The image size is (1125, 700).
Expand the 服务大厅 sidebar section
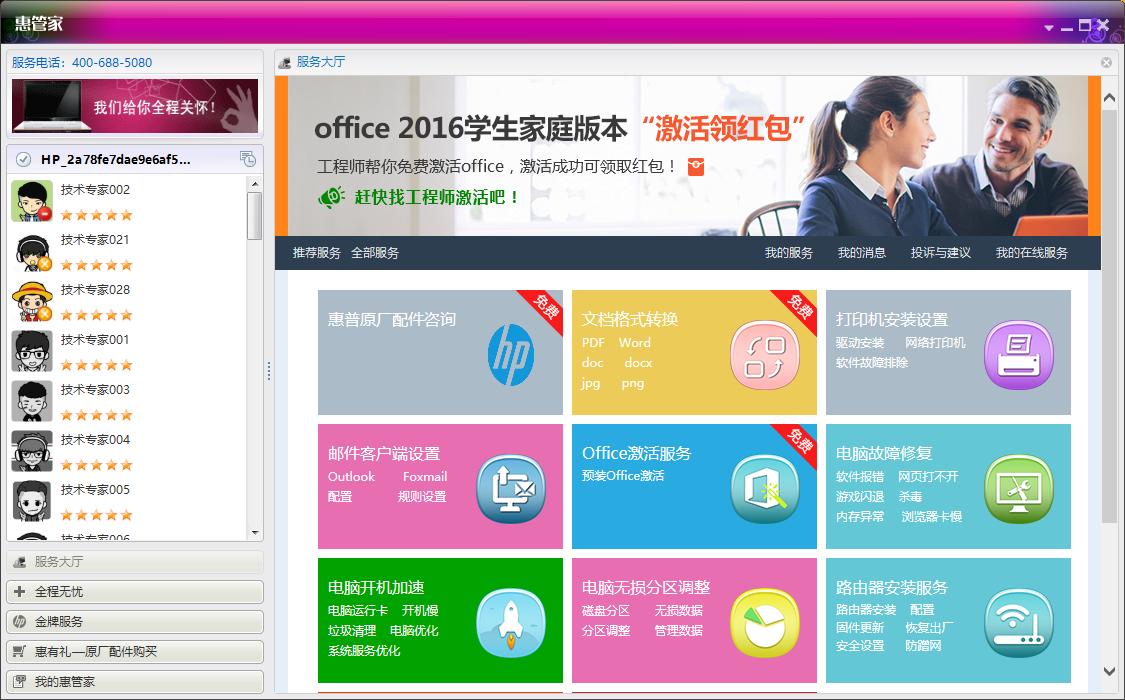tap(135, 562)
